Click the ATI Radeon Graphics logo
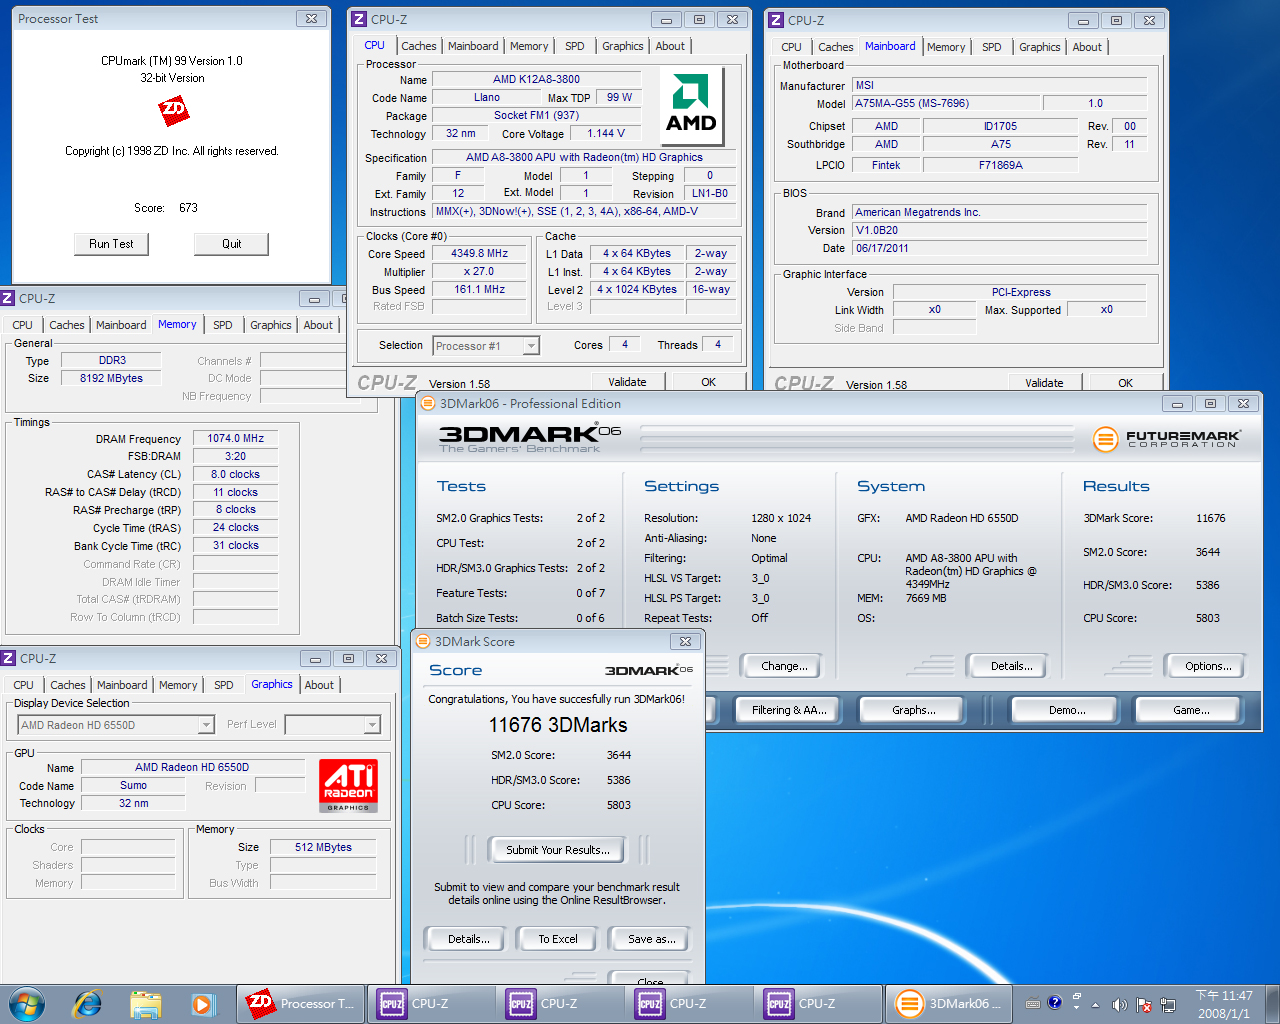The height and width of the screenshot is (1024, 1280). [x=348, y=785]
